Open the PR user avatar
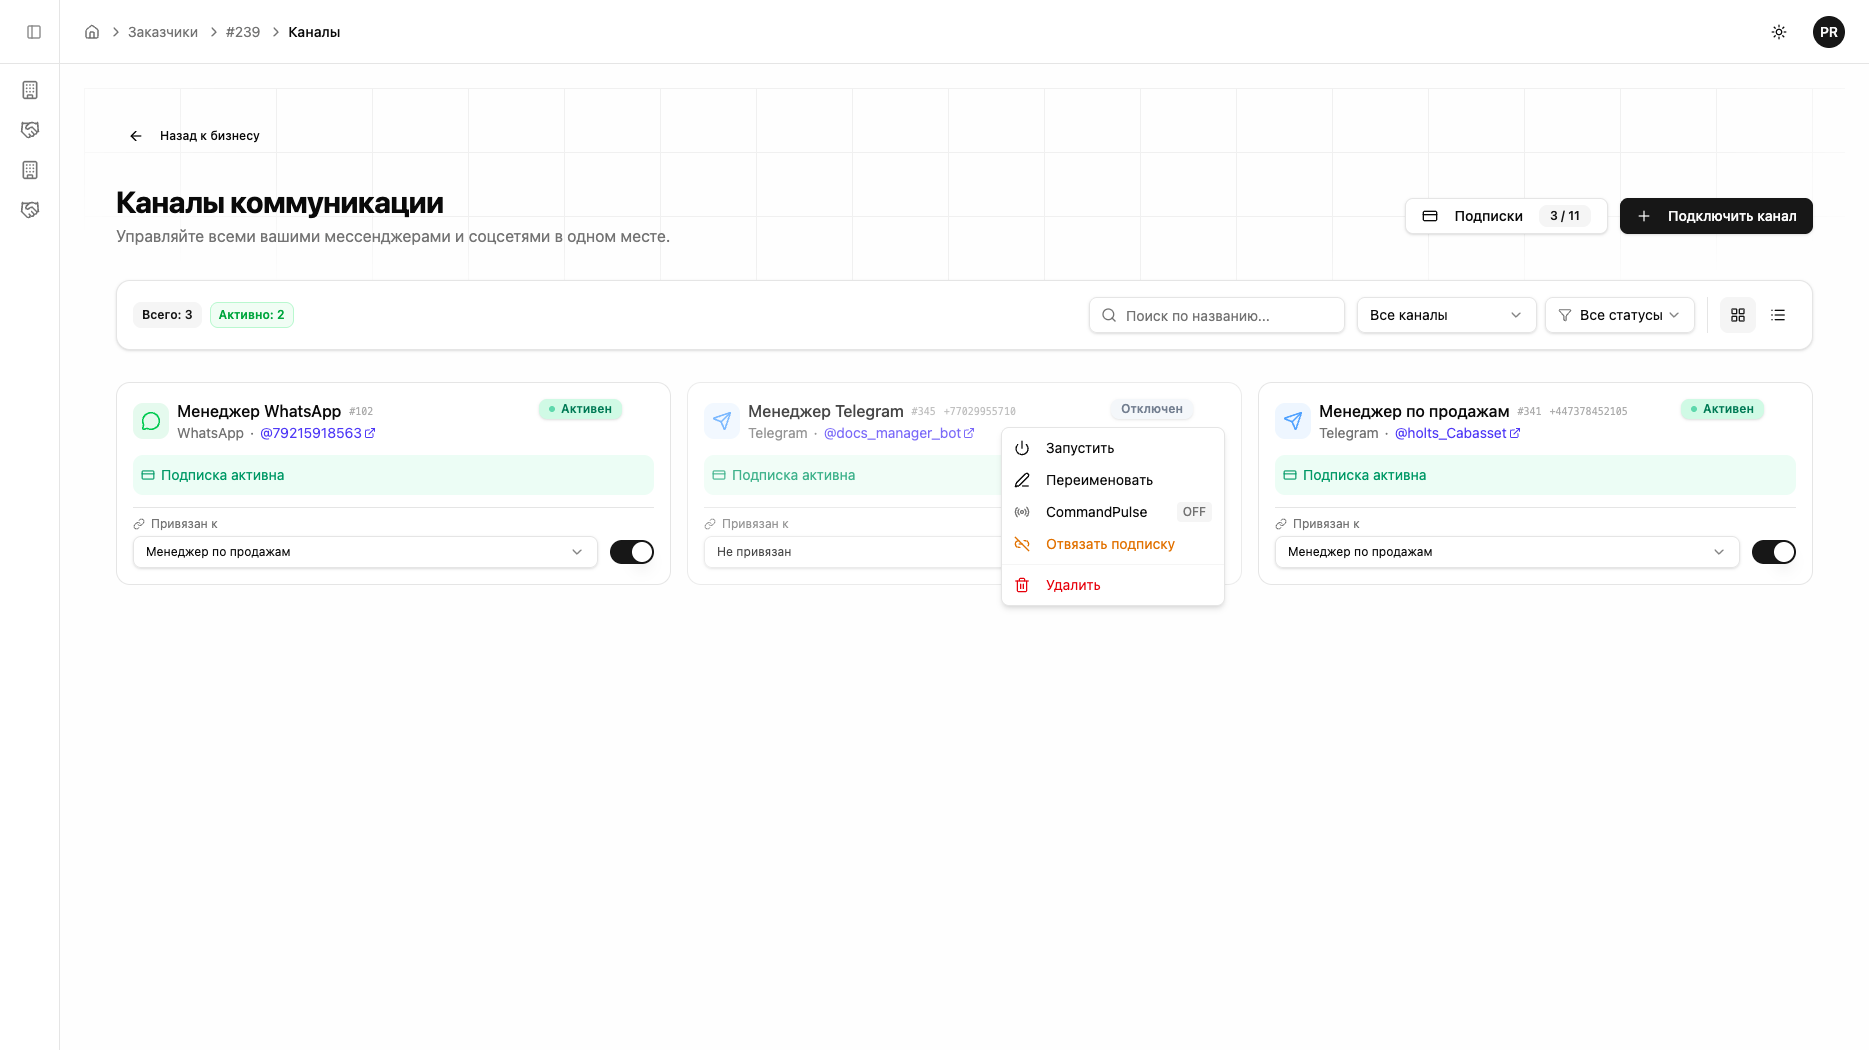 click(x=1828, y=32)
